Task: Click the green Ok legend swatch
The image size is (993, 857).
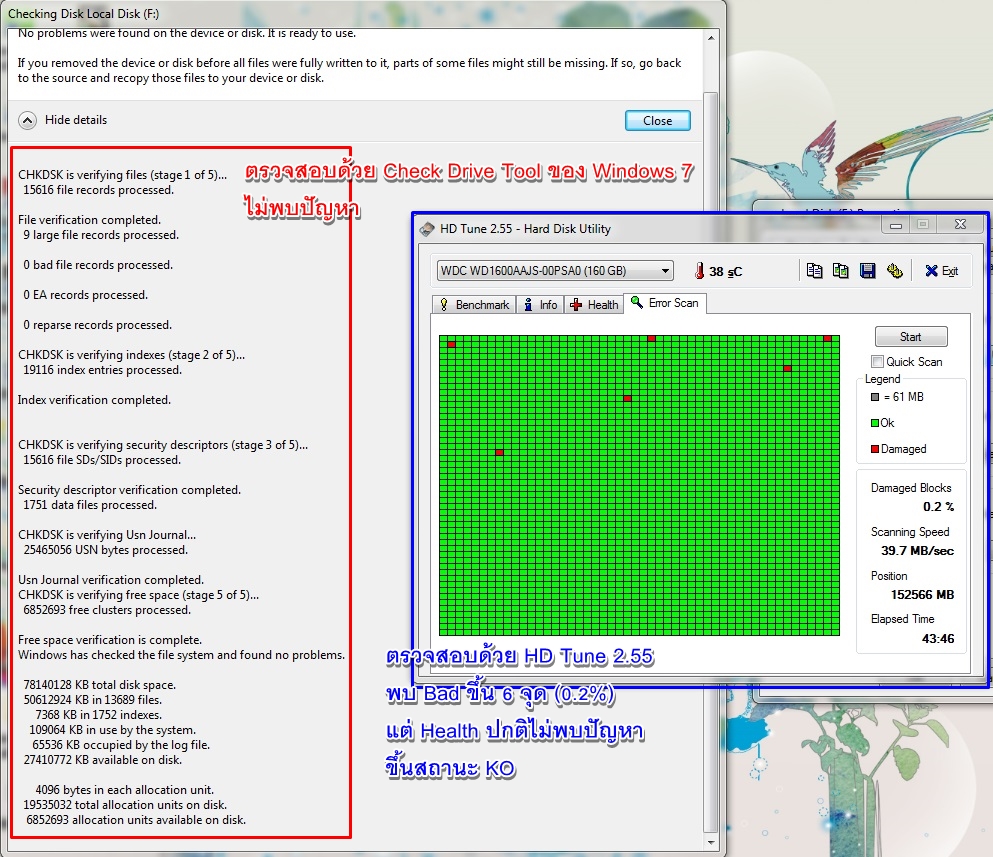Action: [875, 423]
